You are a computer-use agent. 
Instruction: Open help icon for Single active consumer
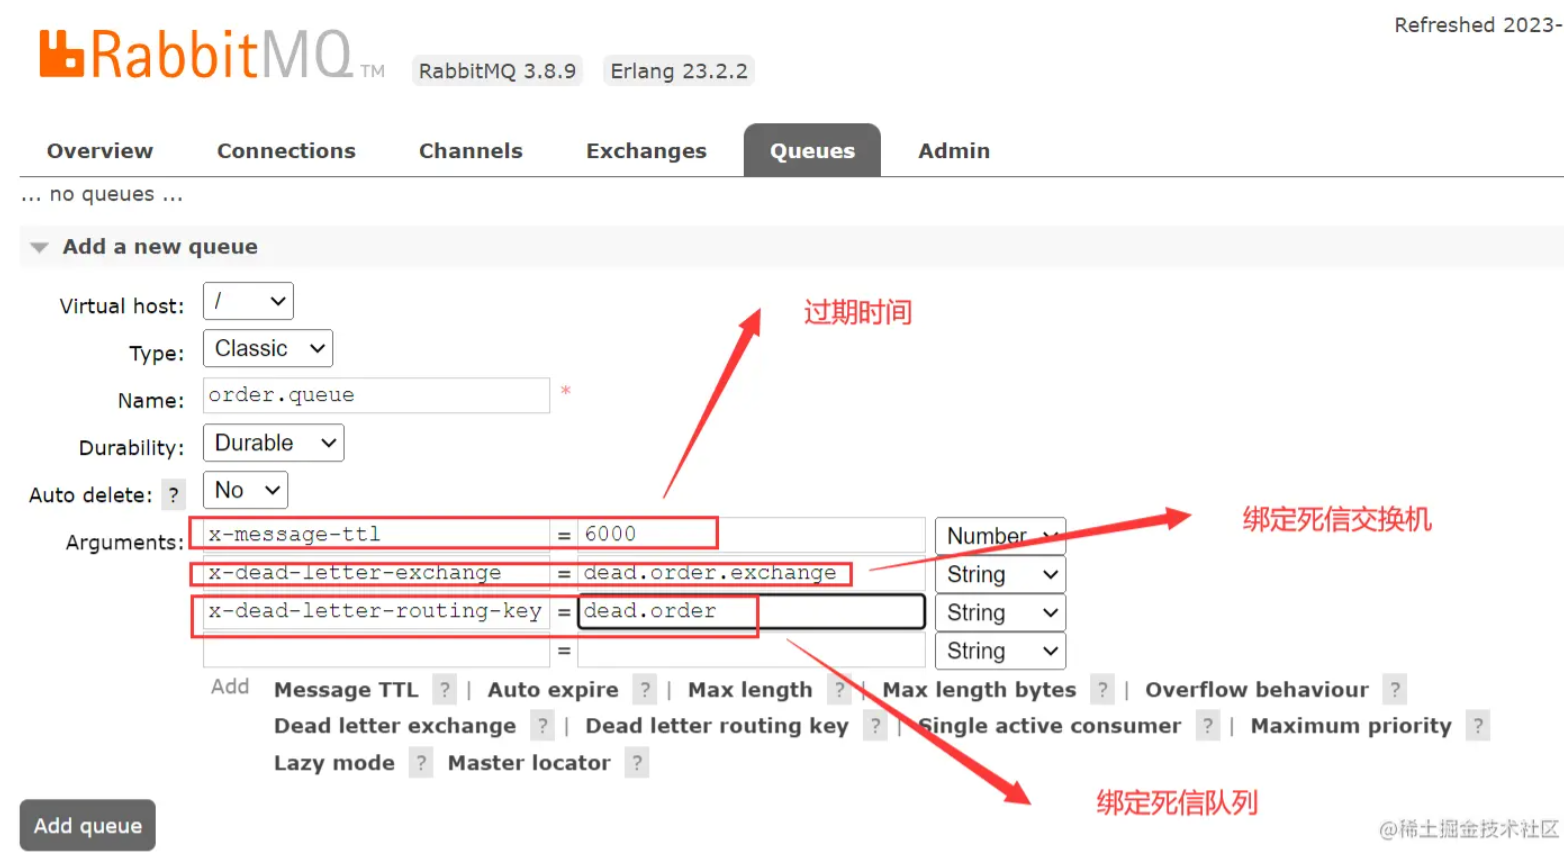pos(1207,726)
